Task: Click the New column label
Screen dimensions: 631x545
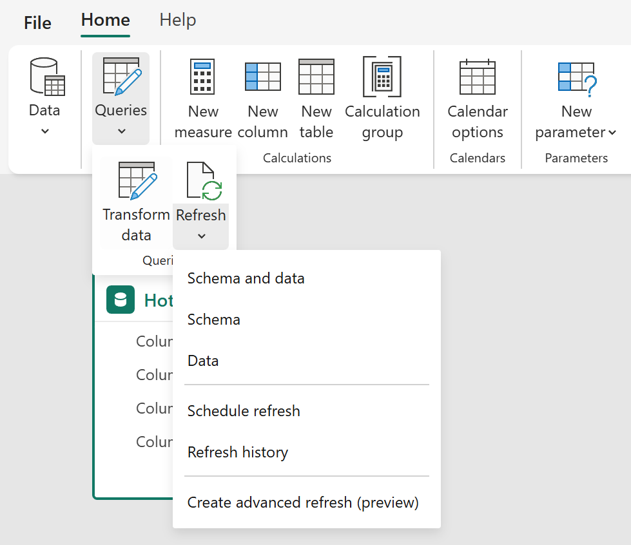Action: coord(263,122)
